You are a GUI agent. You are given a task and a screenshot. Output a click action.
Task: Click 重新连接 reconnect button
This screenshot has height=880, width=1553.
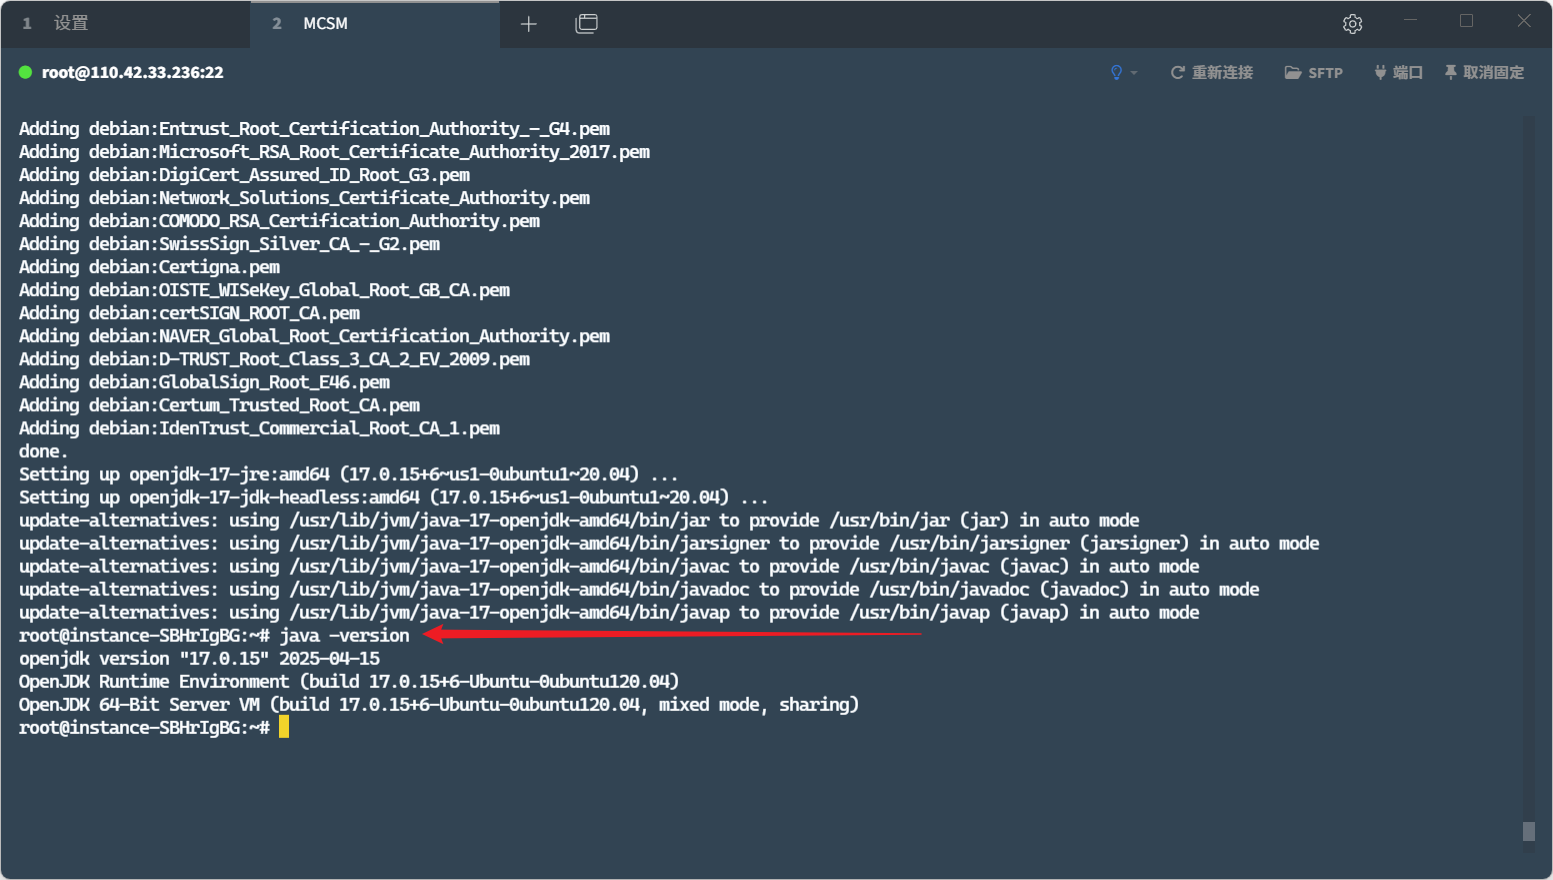[1211, 72]
